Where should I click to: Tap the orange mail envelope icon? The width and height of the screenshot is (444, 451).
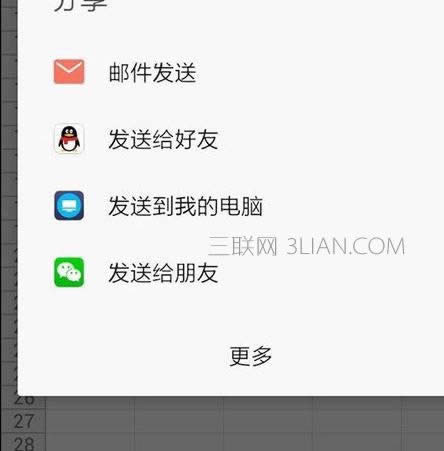point(69,72)
